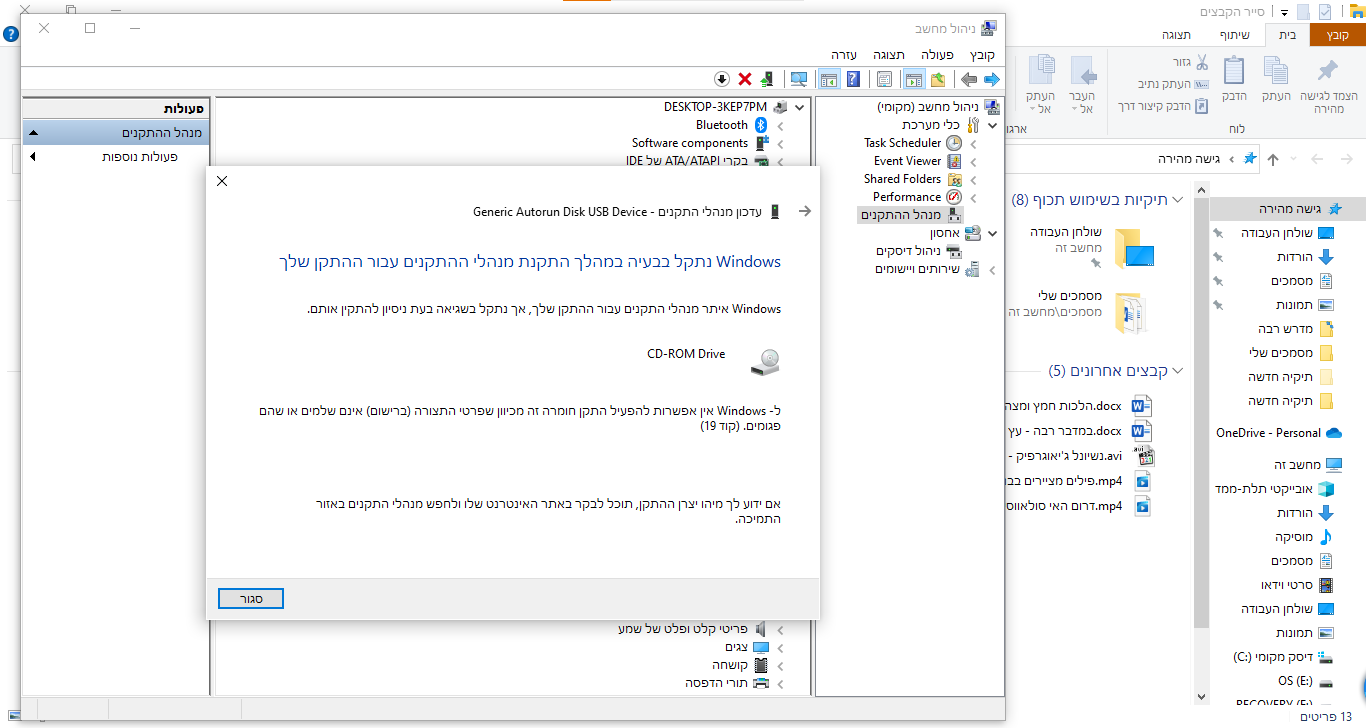1366x728 pixels.
Task: Click the red X uninstall device icon
Action: (745, 79)
